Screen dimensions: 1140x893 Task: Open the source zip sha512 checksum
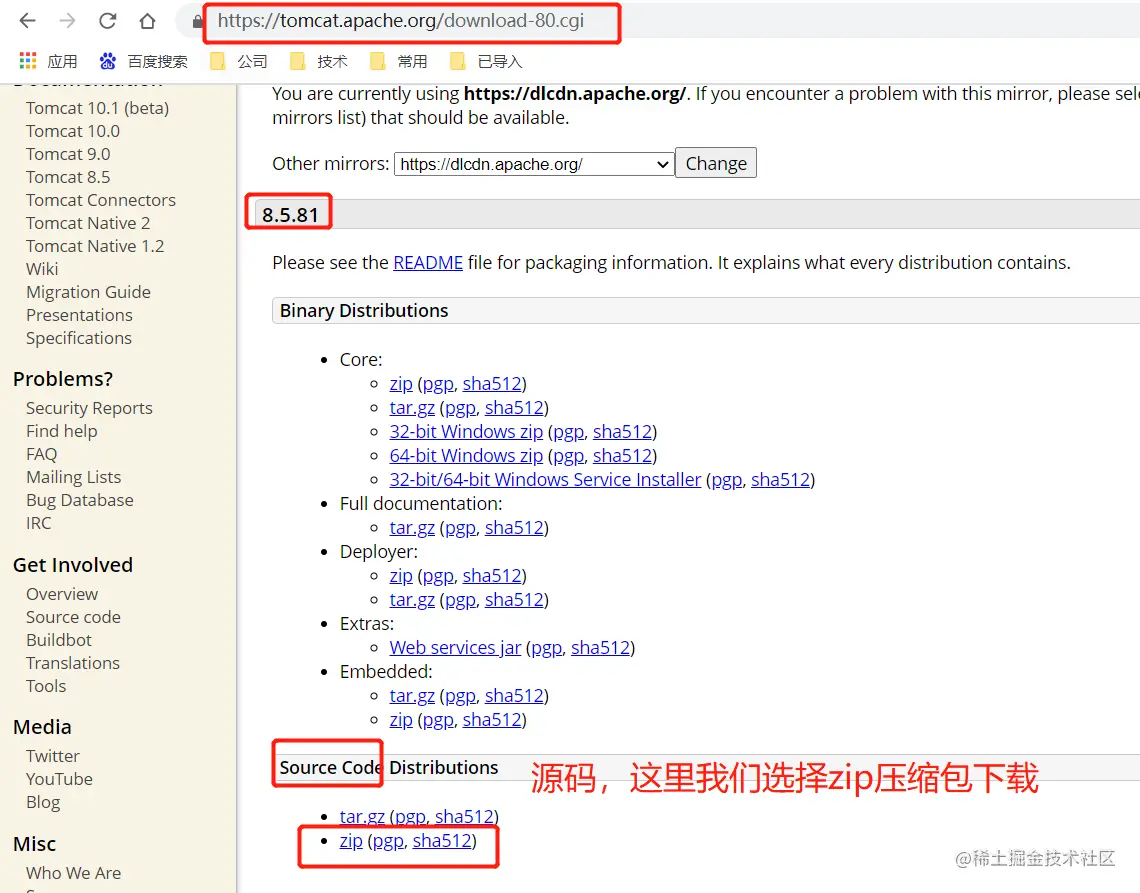[442, 841]
